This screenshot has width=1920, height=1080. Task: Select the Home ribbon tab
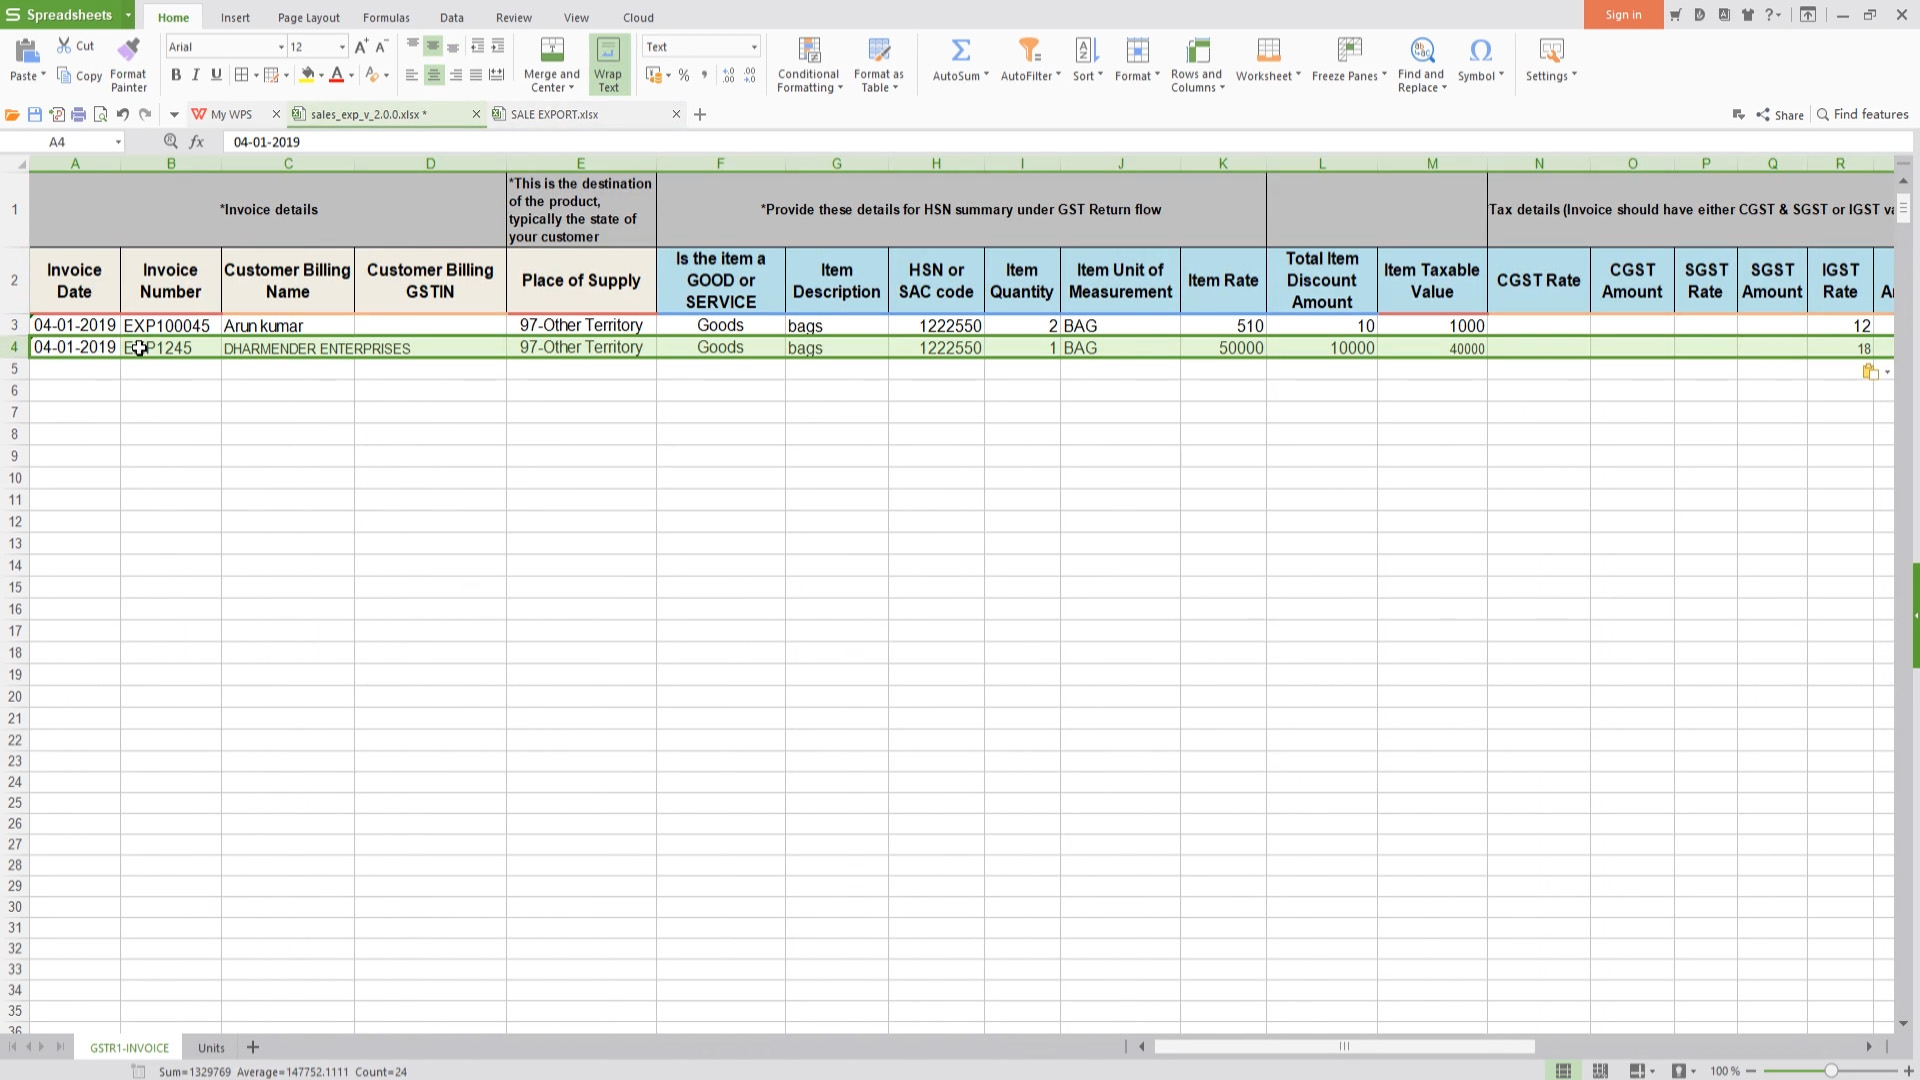tap(174, 17)
